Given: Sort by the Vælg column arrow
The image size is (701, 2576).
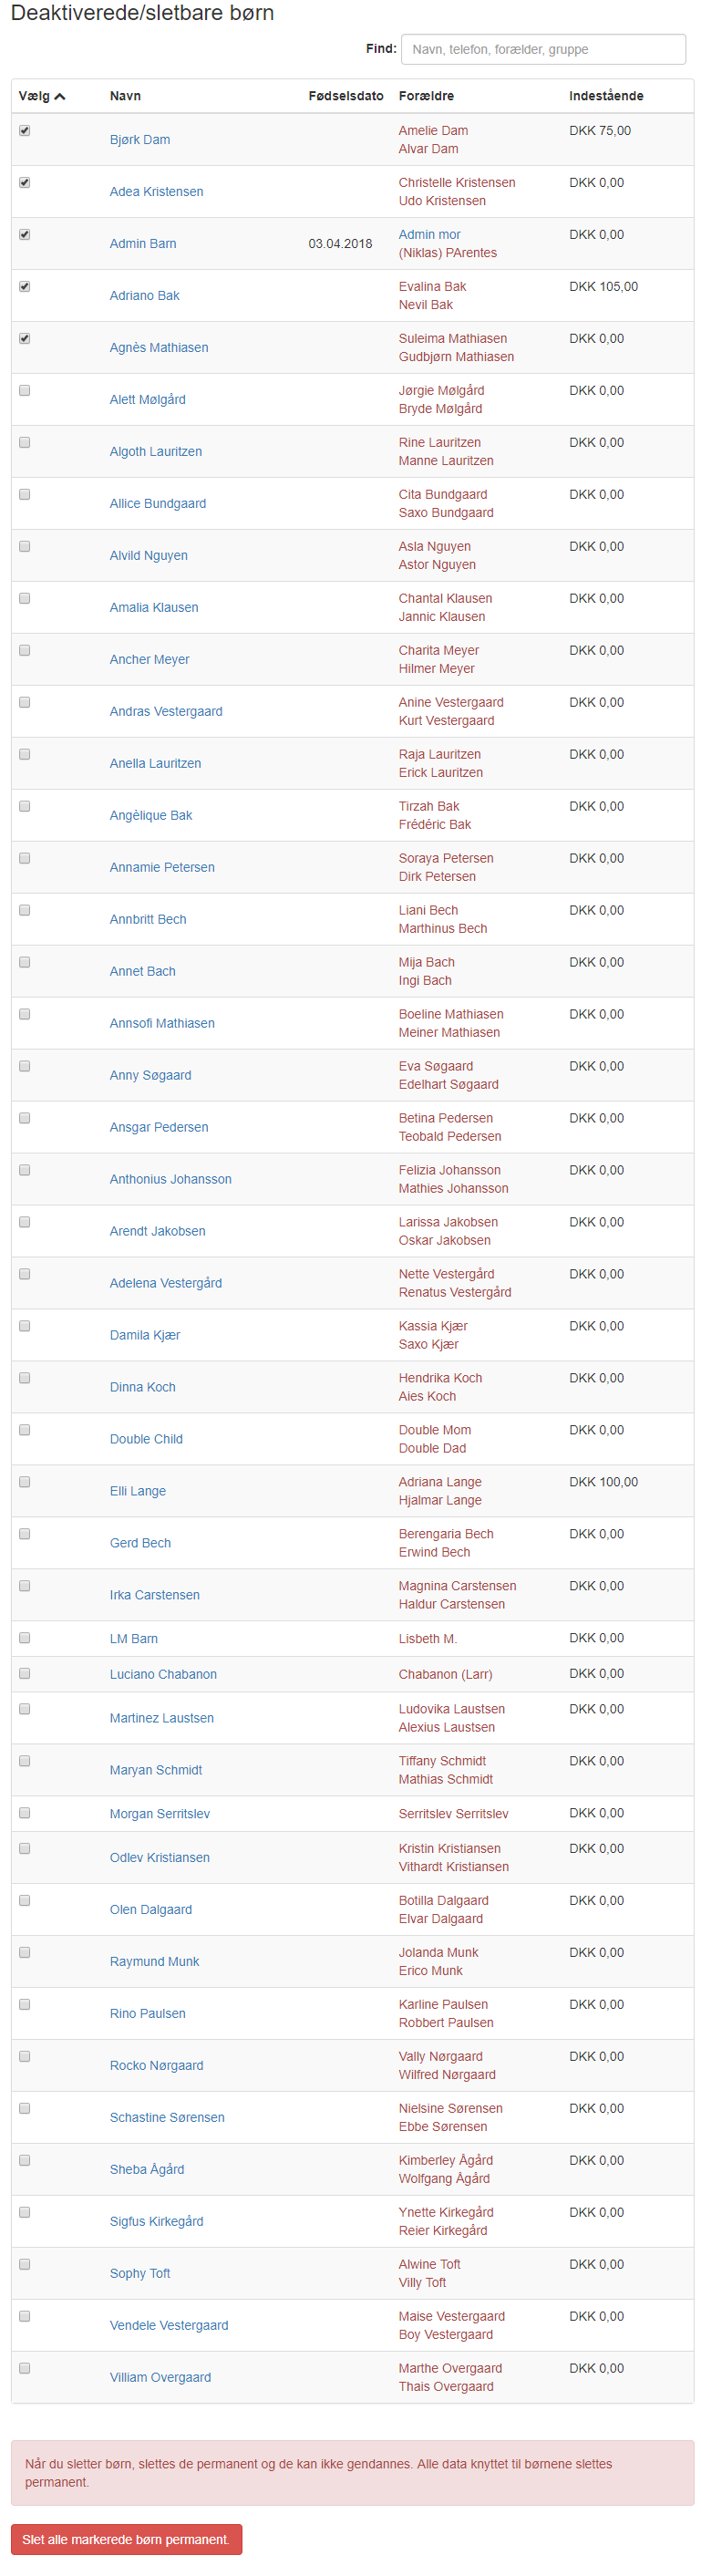Looking at the screenshot, I should tap(59, 96).
